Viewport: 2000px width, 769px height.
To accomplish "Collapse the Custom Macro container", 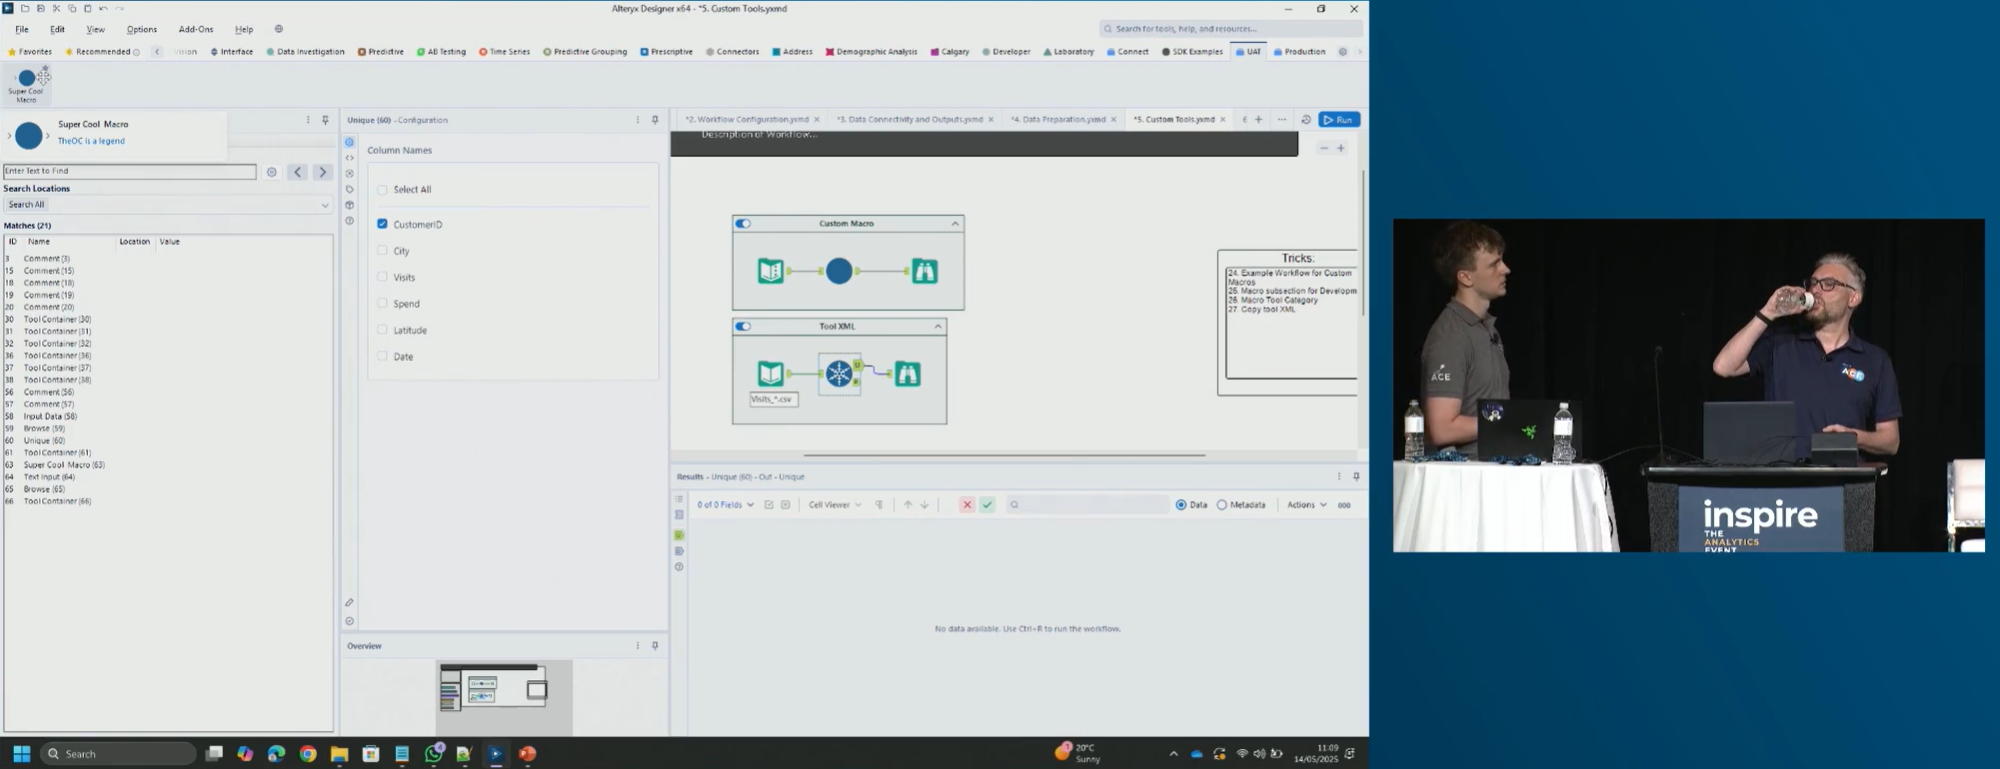I will tap(955, 224).
